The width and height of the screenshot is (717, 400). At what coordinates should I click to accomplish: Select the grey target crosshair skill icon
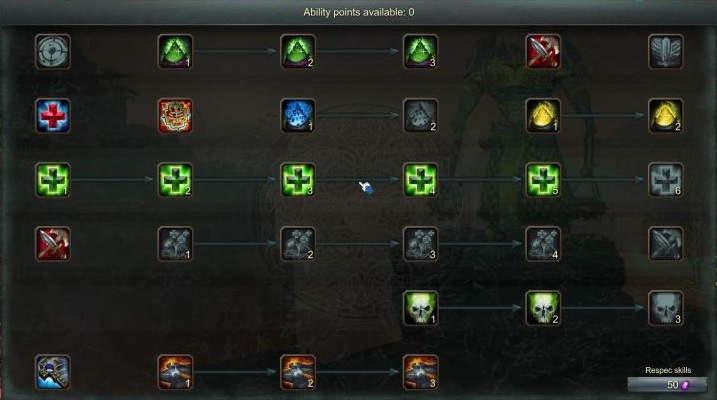tap(53, 52)
